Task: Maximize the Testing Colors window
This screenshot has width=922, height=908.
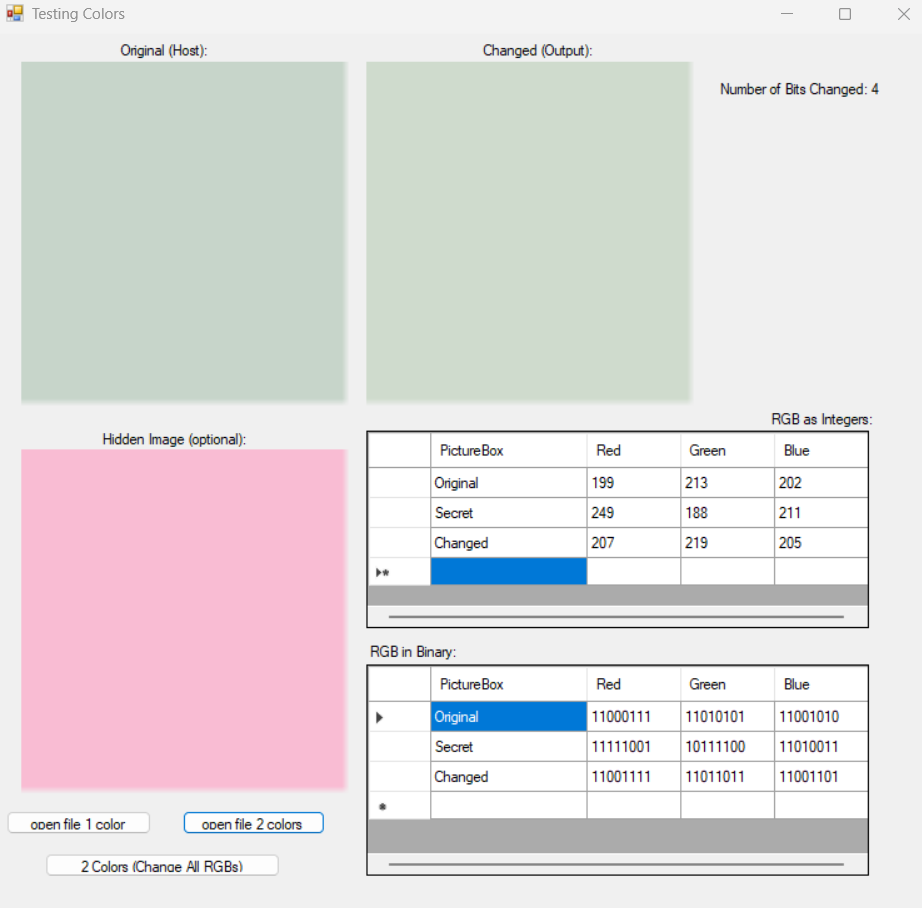Action: 845,14
